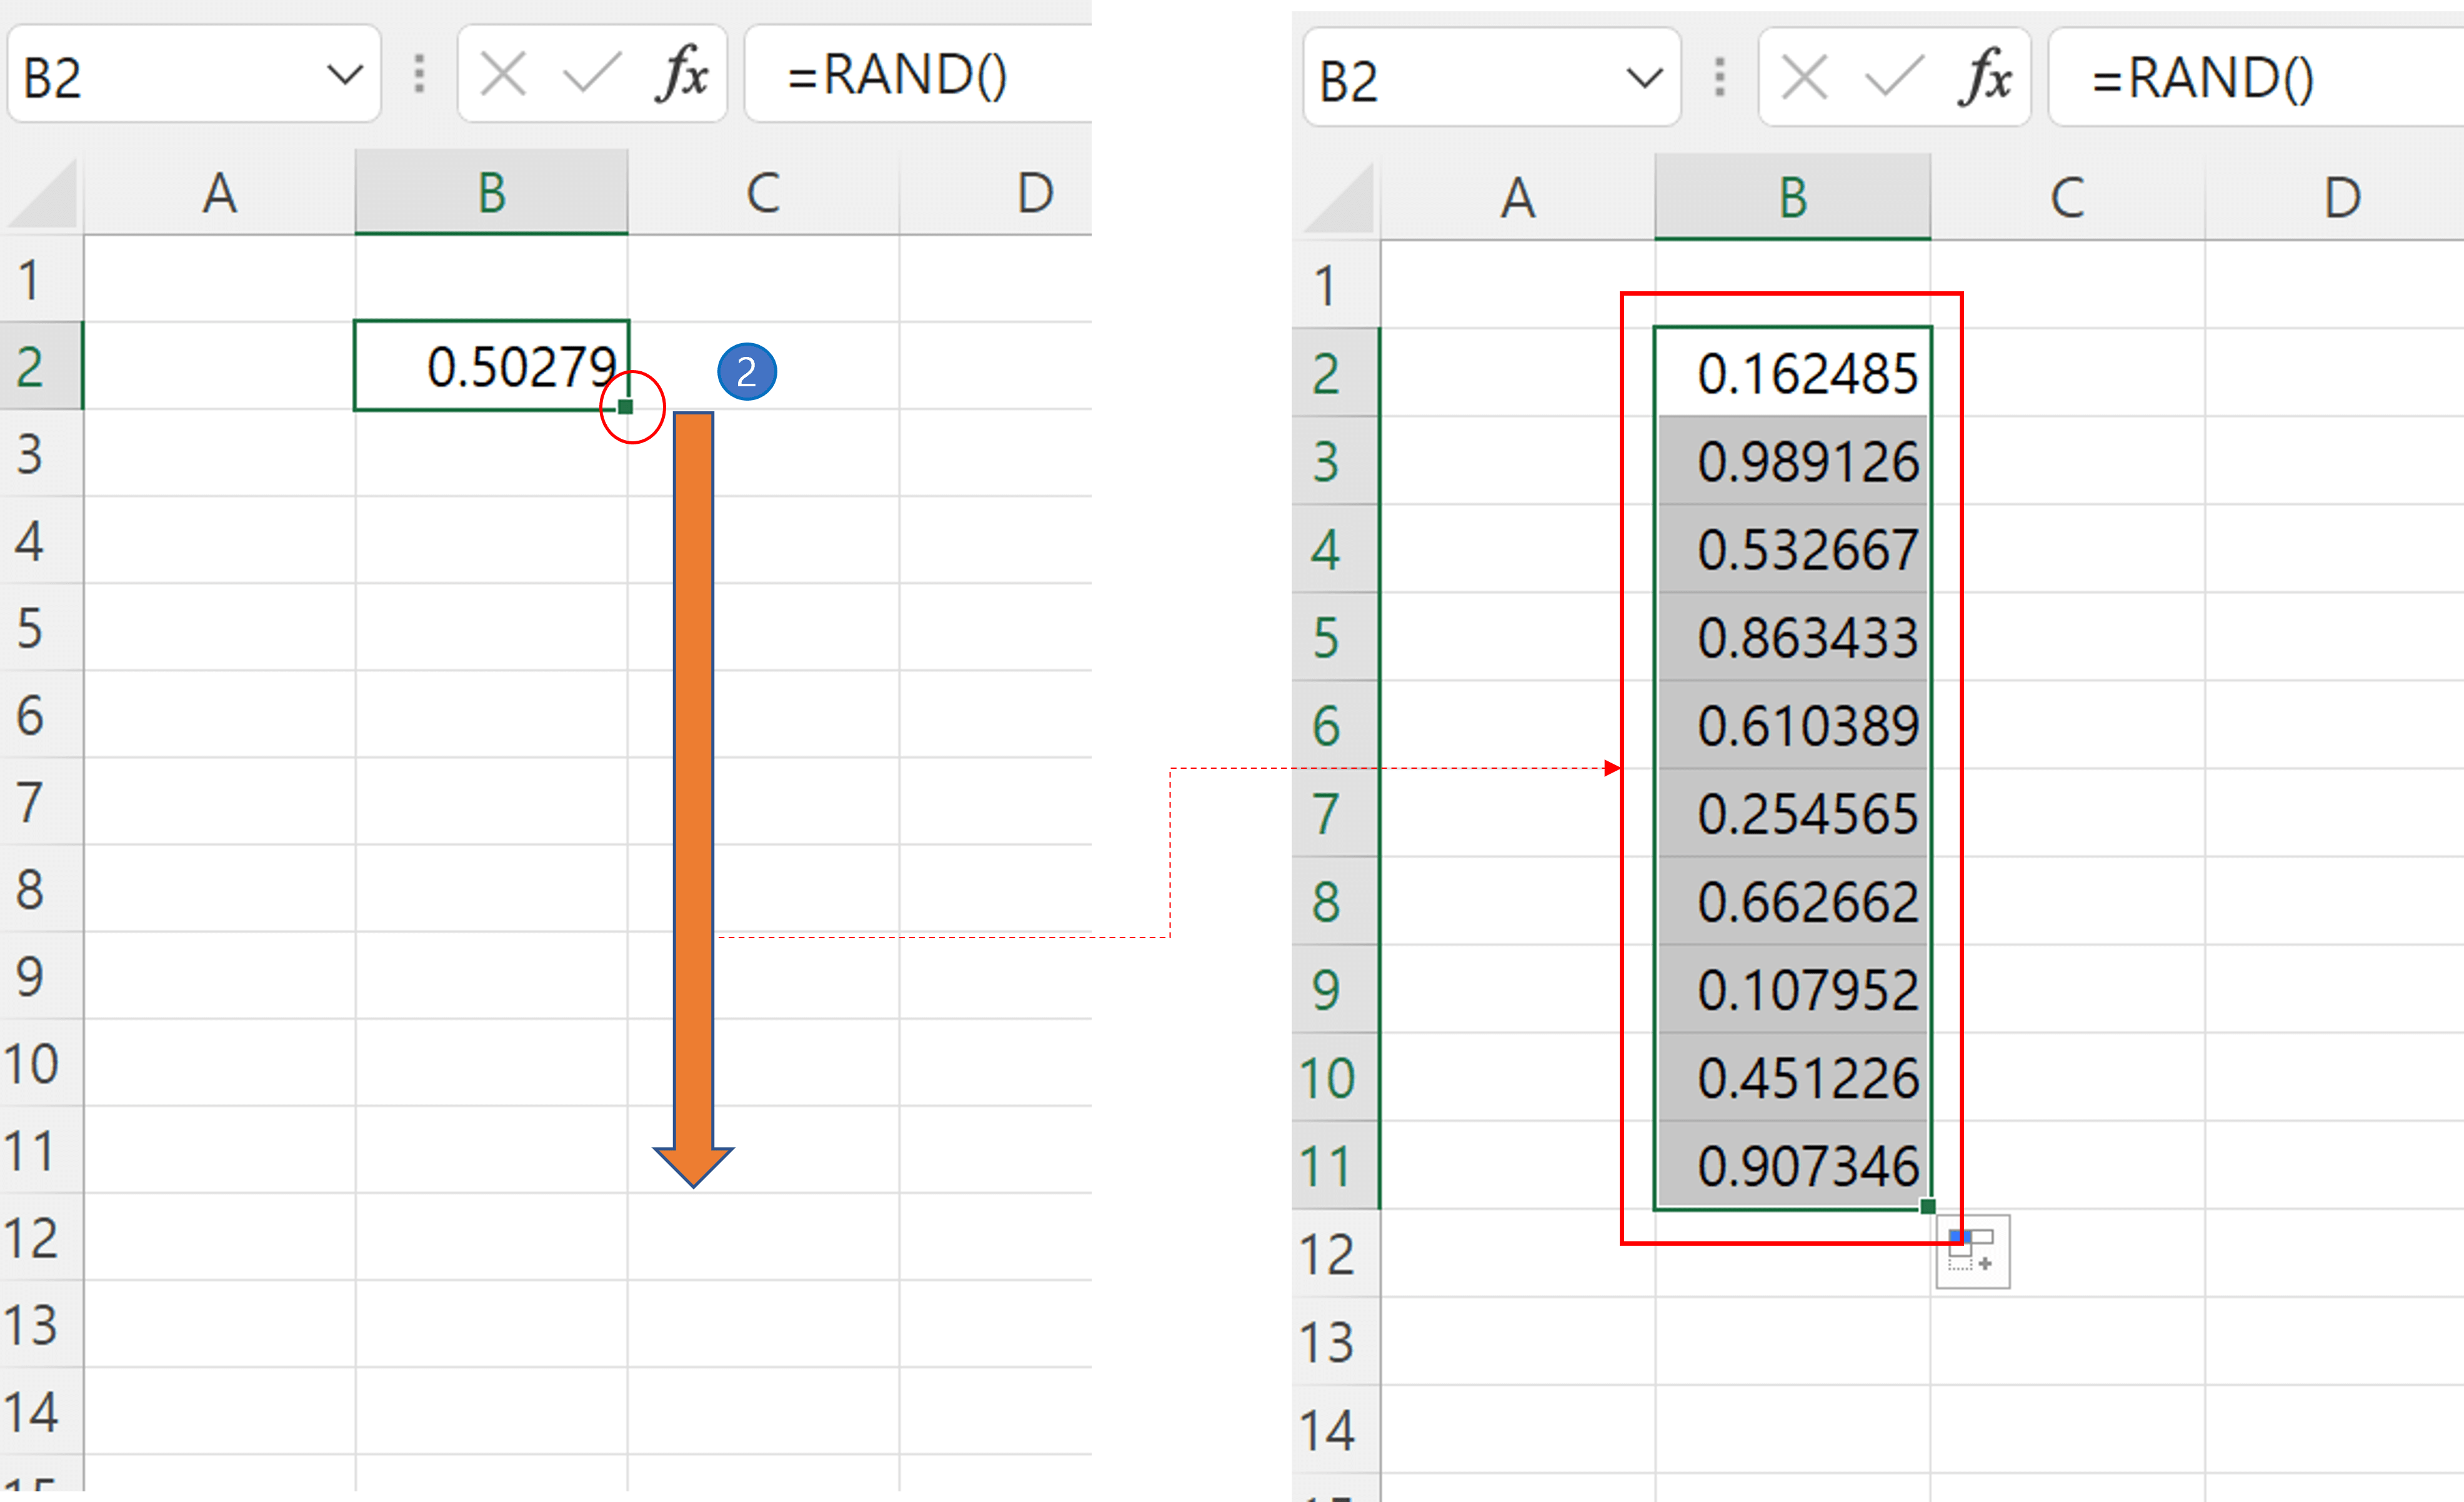Click formula bar handle dots in left sheet
2464x1502 pixels.
[419, 74]
